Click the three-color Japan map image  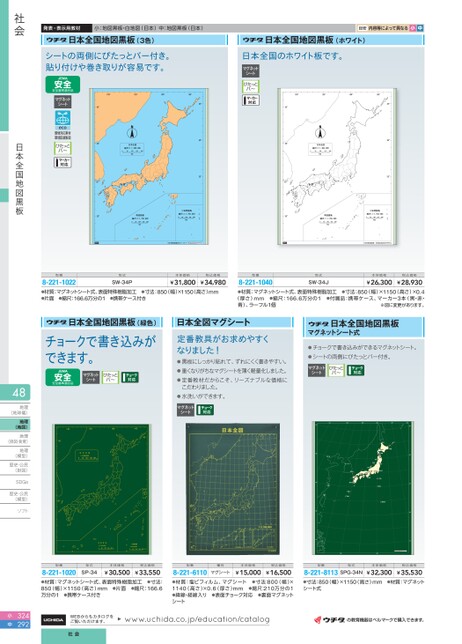[149, 166]
